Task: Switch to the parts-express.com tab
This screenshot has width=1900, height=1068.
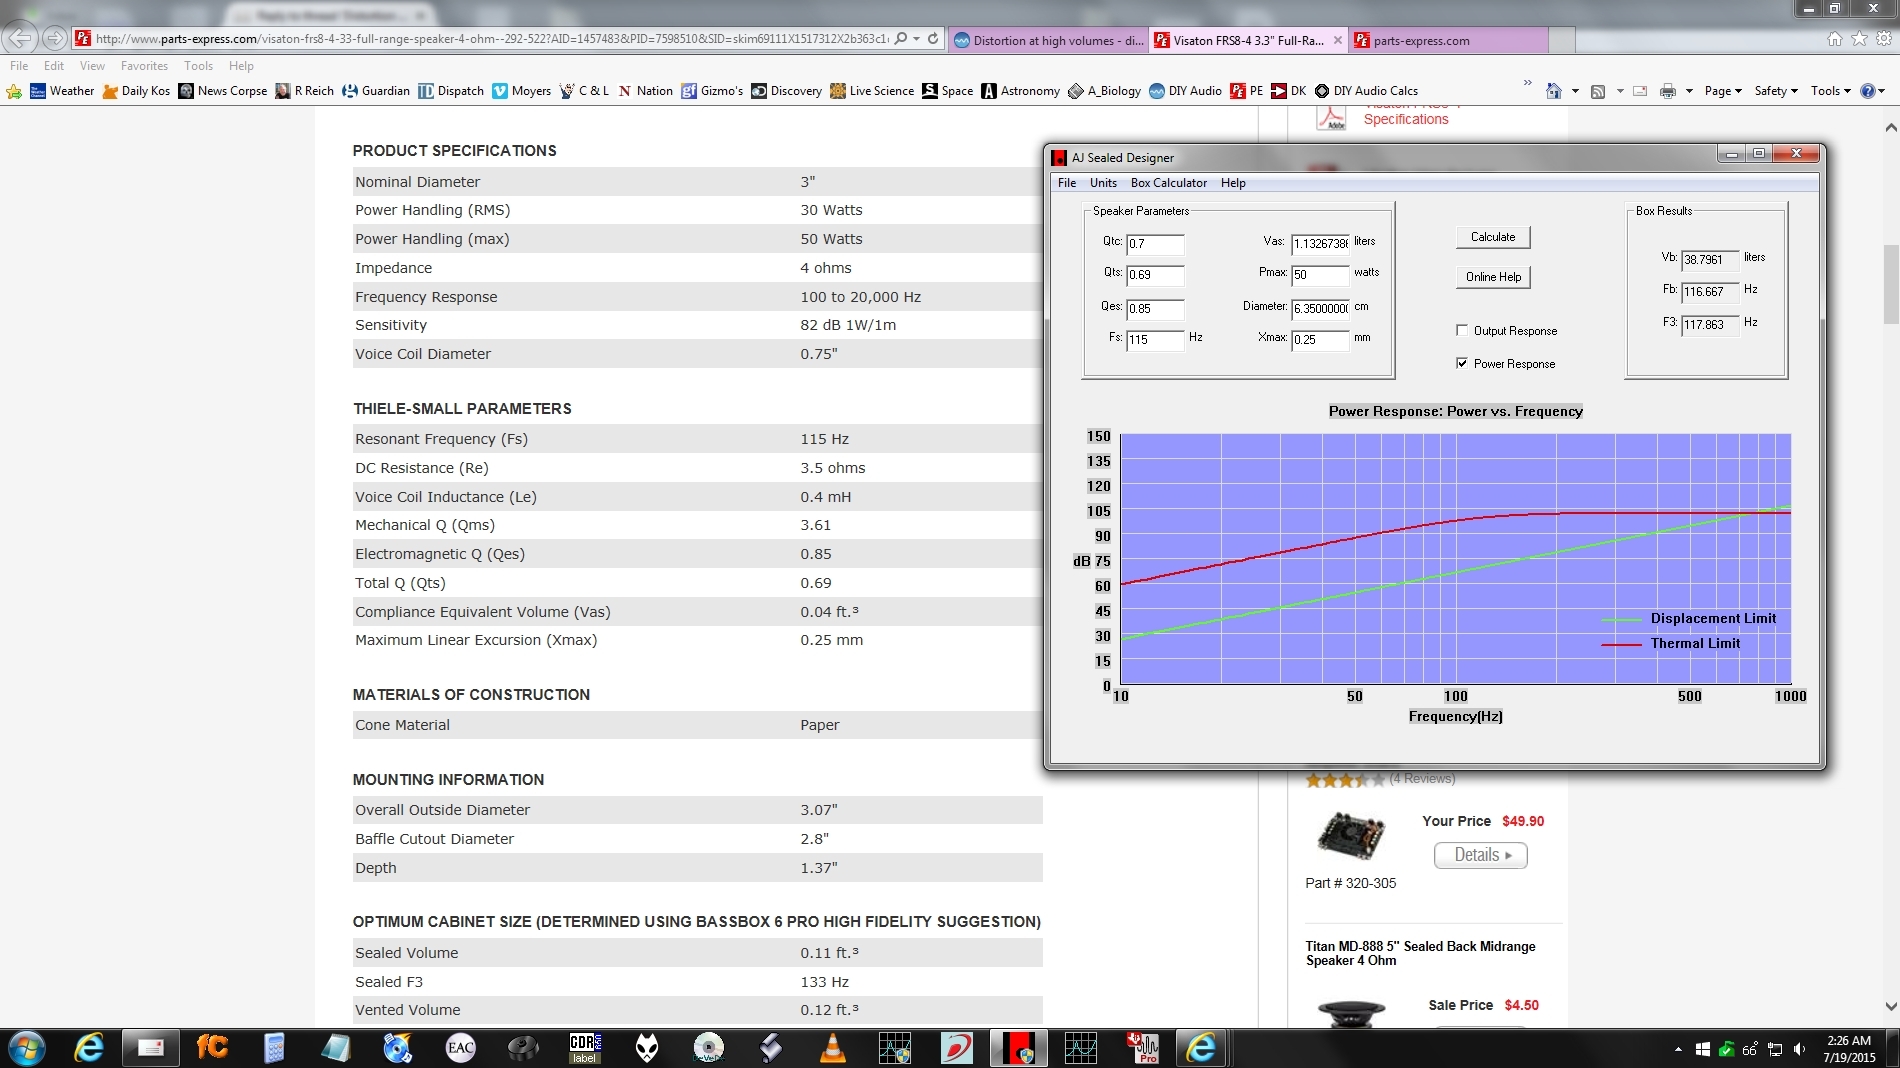Action: pyautogui.click(x=1448, y=40)
